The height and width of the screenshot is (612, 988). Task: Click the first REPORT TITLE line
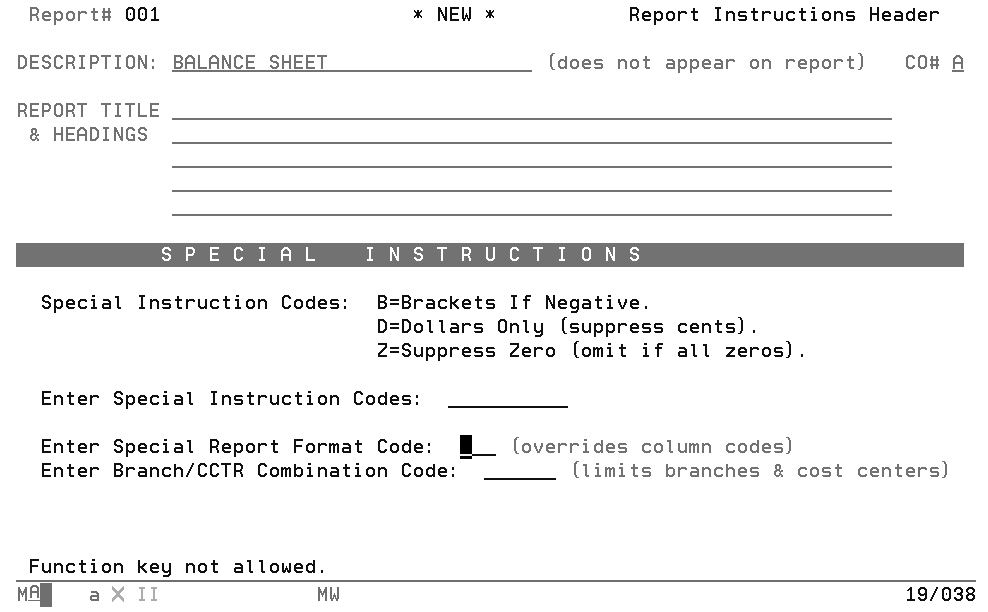(x=532, y=111)
